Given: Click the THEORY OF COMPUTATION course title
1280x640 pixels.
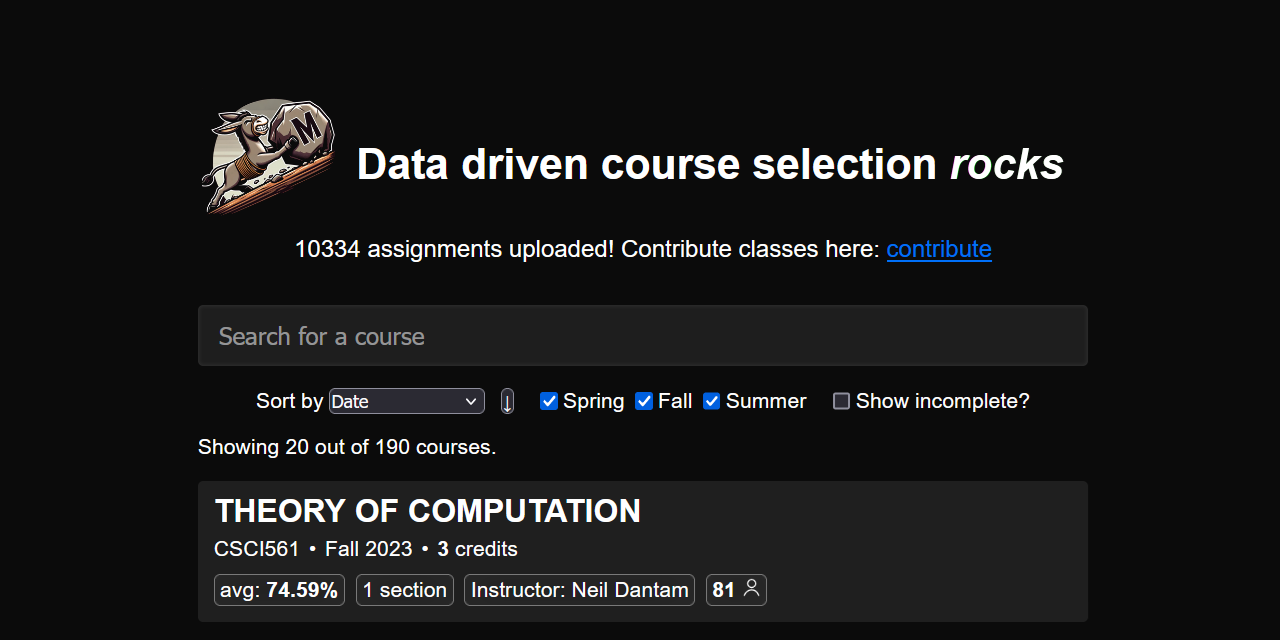Looking at the screenshot, I should [x=428, y=511].
